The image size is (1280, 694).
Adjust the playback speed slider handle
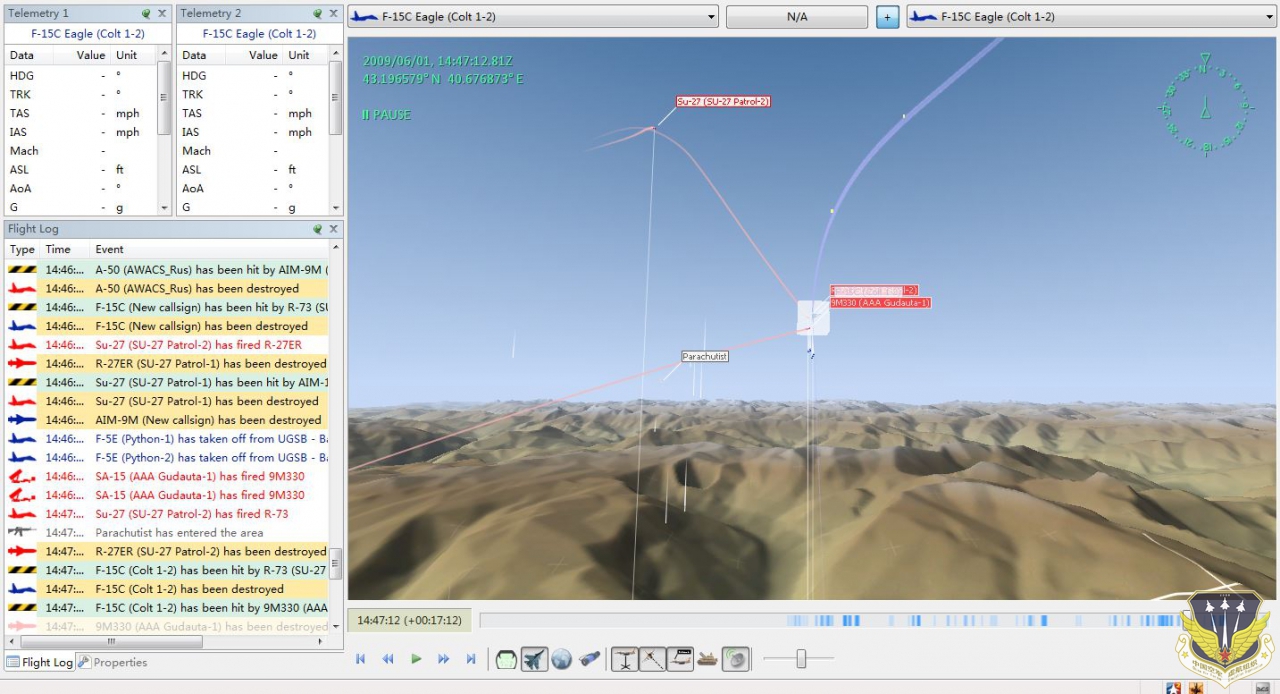click(x=801, y=658)
